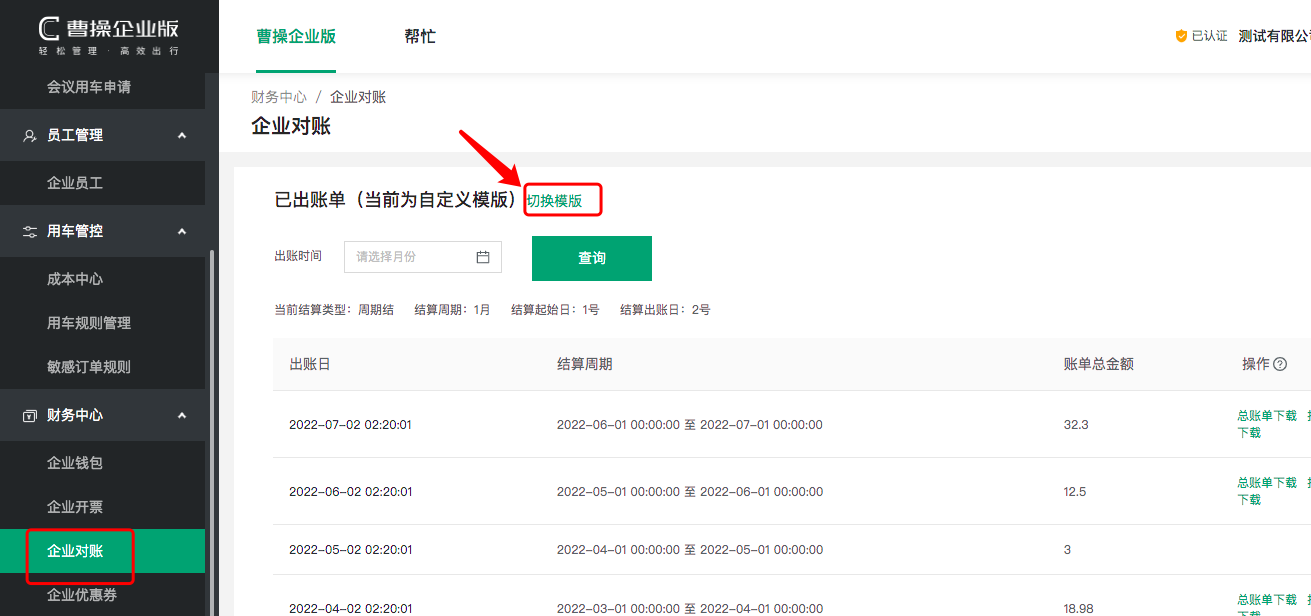Select 敏感订单规则 in the sidebar
This screenshot has width=1311, height=616.
(89, 367)
